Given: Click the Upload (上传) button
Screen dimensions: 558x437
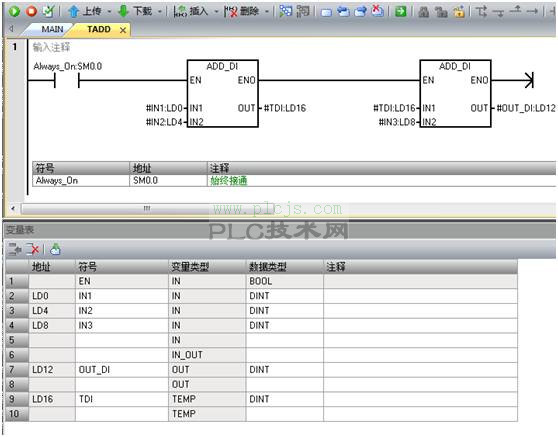Looking at the screenshot, I should (x=85, y=12).
